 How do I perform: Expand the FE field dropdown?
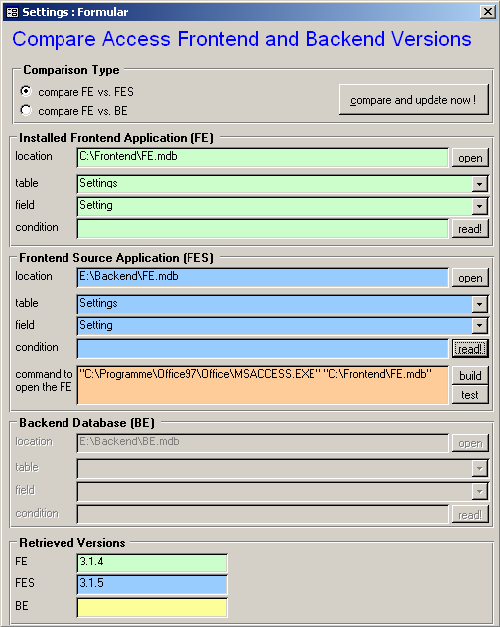[479, 206]
